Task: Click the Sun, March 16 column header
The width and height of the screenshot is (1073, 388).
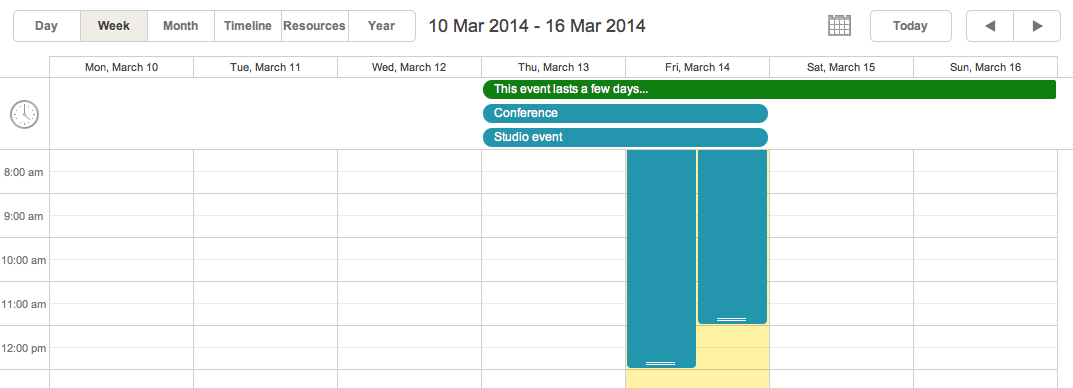Action: [x=985, y=67]
